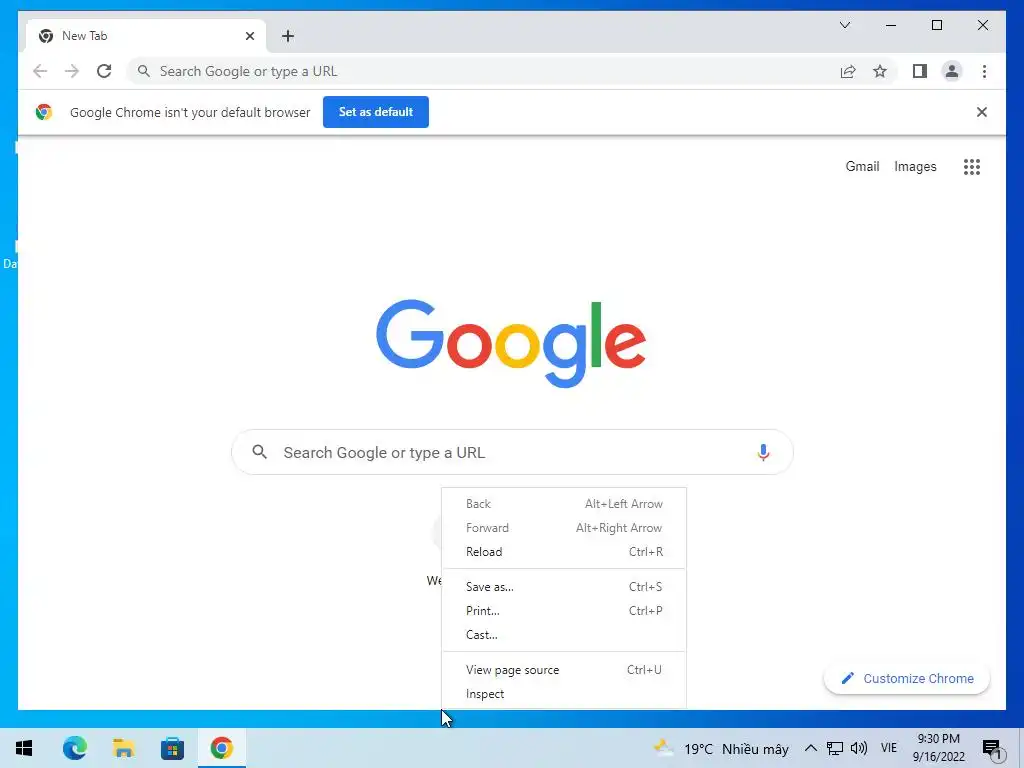Show hidden system tray icons

coord(810,748)
